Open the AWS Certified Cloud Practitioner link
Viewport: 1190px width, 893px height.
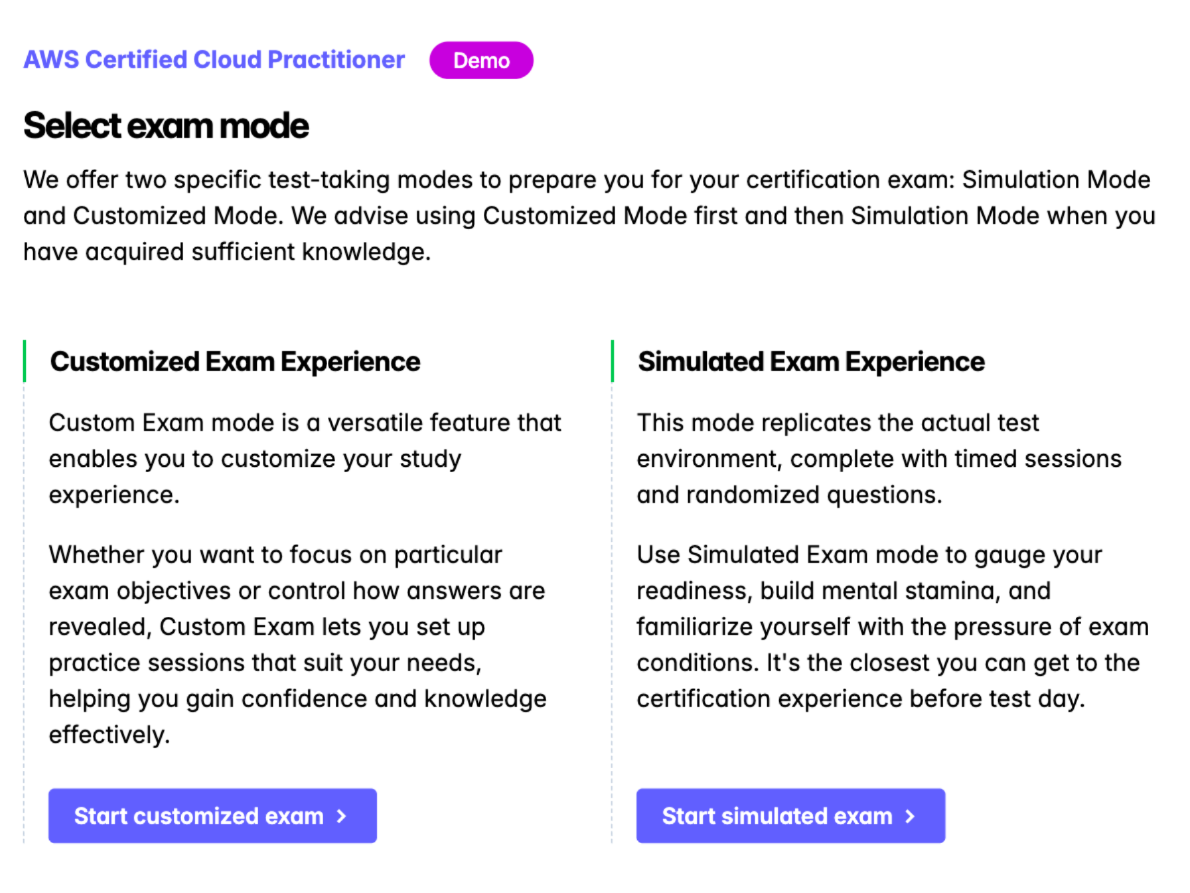click(x=214, y=60)
